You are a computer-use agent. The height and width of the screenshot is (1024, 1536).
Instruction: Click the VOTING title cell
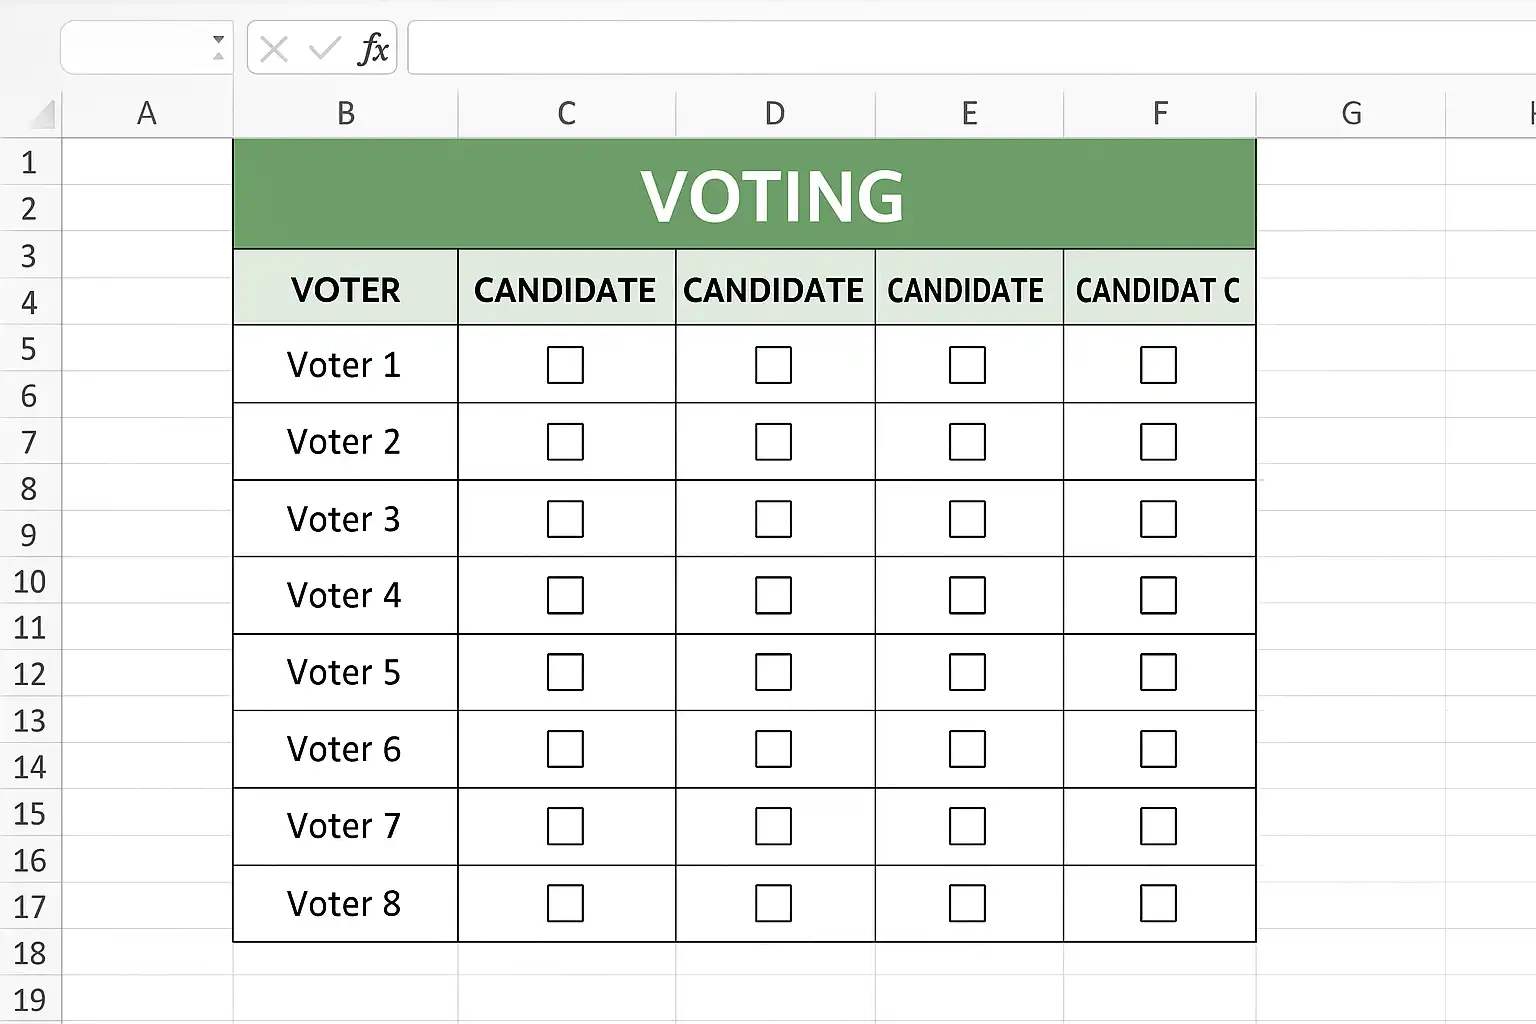pos(744,194)
